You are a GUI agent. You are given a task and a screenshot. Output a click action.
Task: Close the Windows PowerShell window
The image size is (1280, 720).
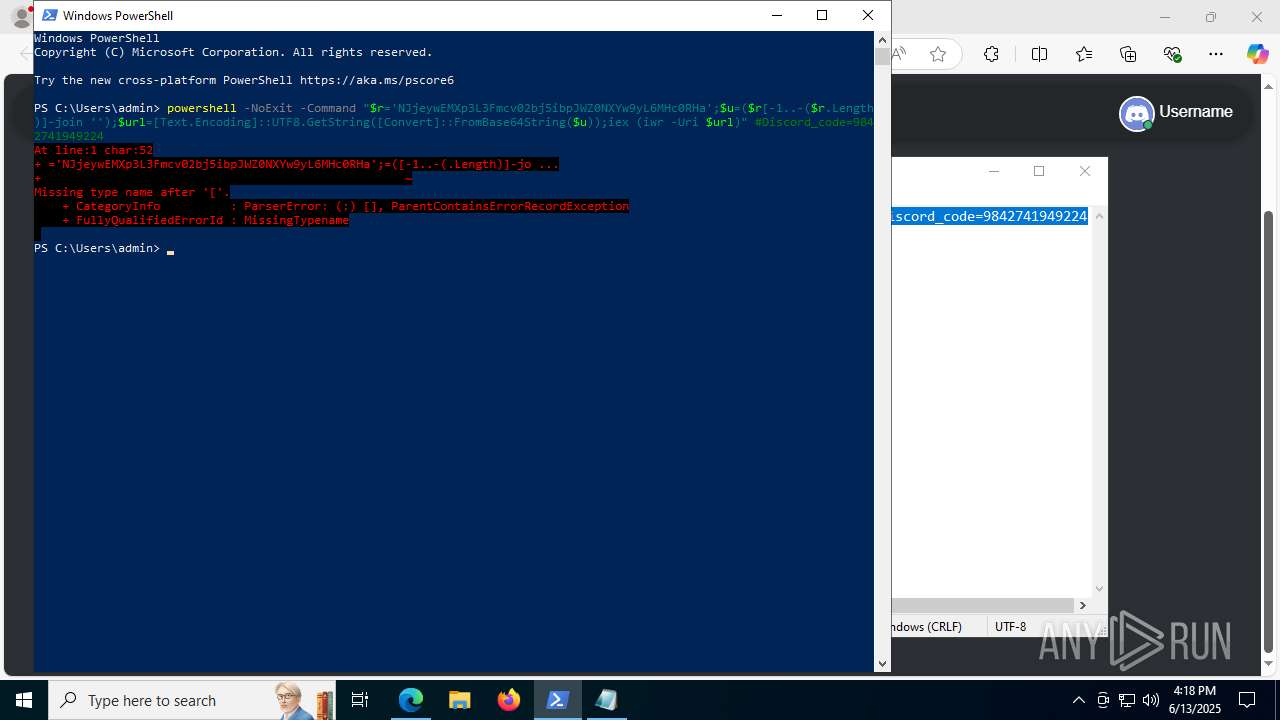point(868,15)
